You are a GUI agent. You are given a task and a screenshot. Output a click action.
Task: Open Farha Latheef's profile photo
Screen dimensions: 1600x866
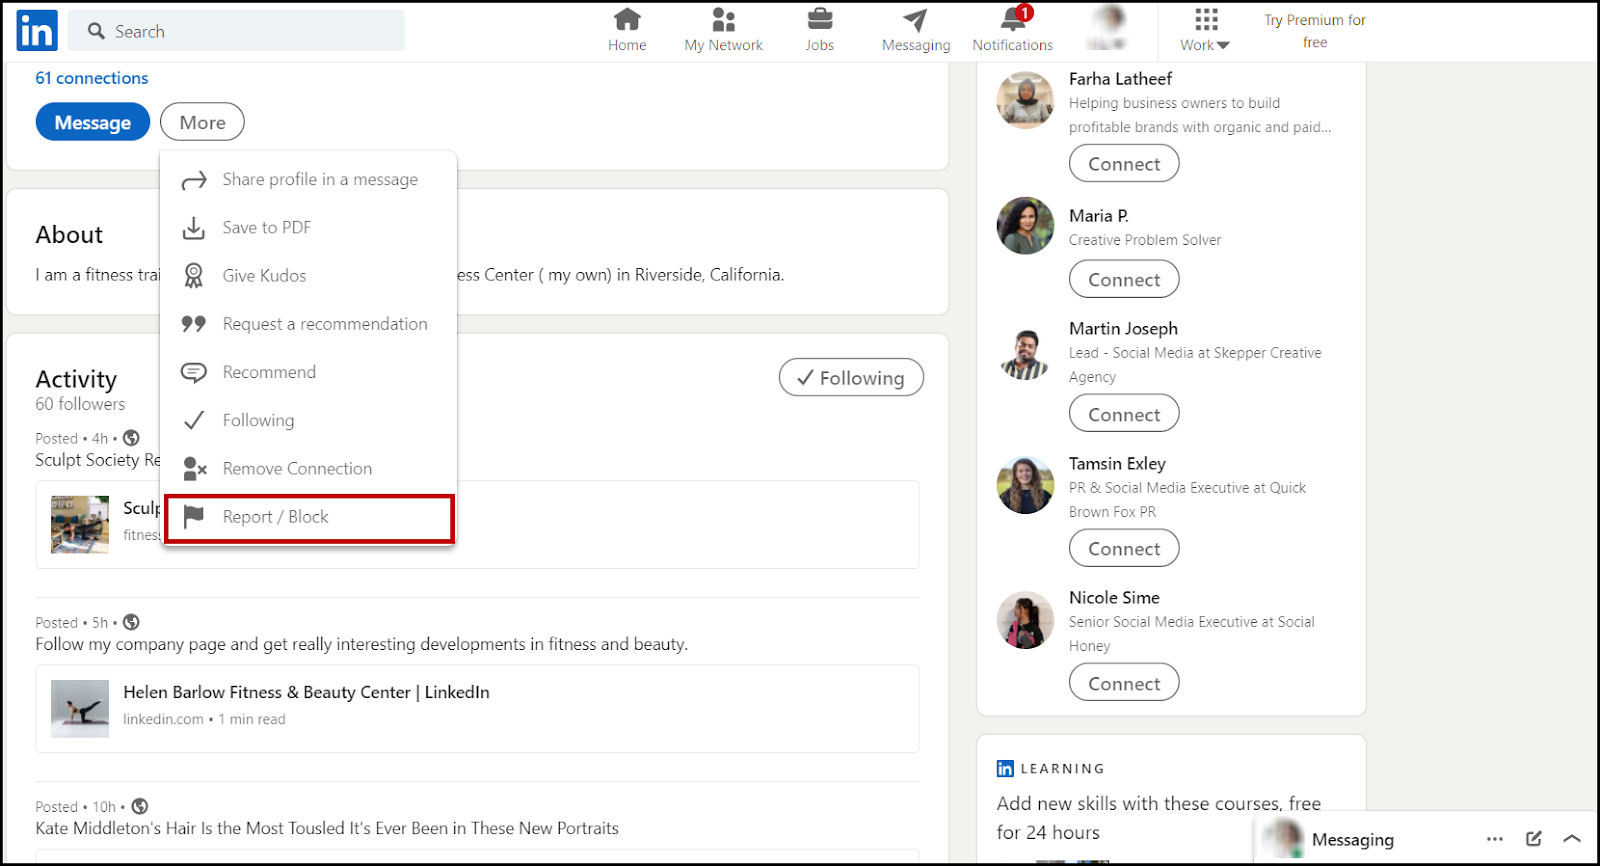1025,100
